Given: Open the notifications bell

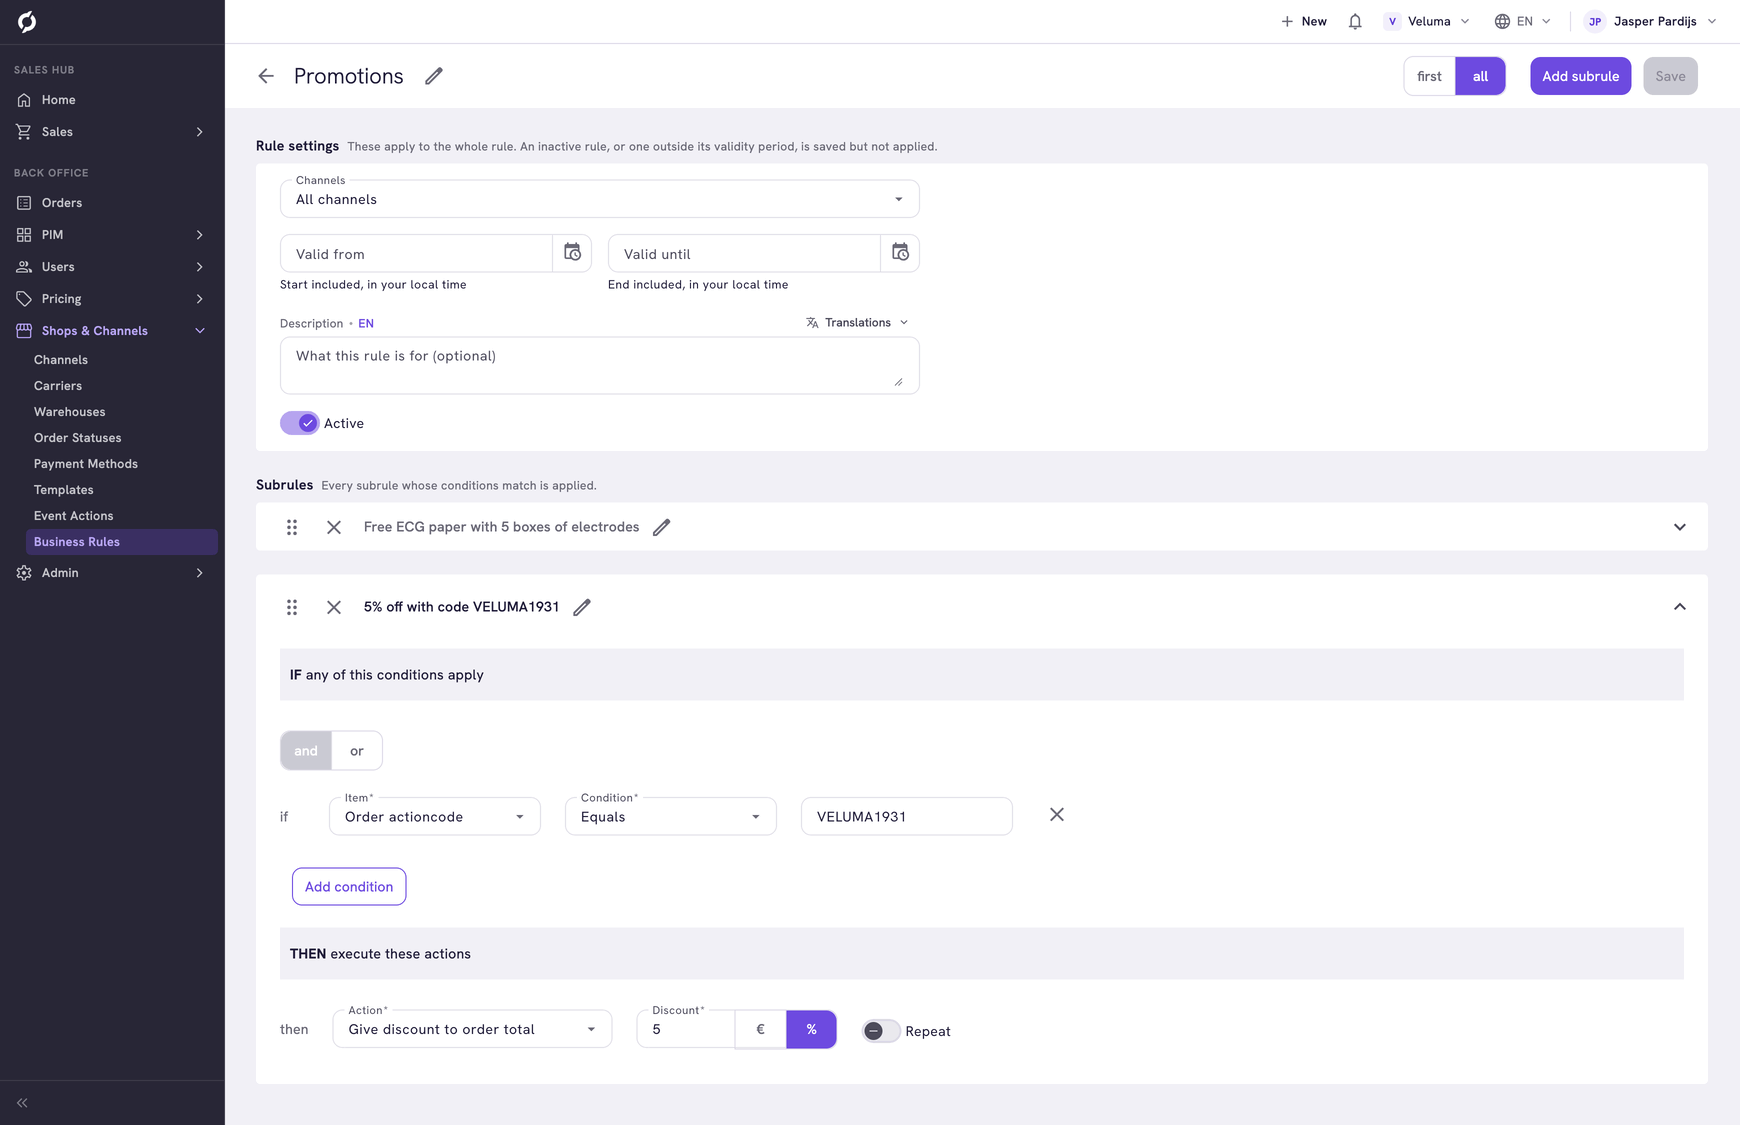Looking at the screenshot, I should pyautogui.click(x=1355, y=21).
